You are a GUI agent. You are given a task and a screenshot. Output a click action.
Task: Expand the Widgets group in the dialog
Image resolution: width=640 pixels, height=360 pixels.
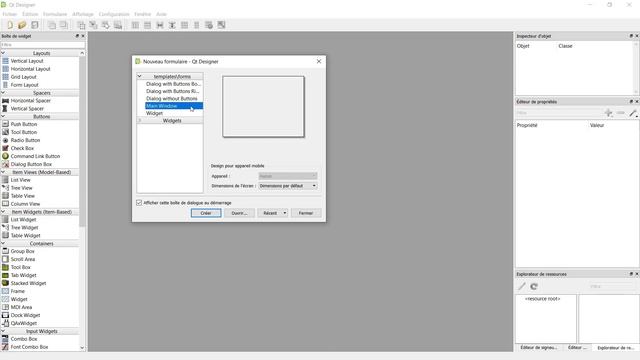(x=140, y=120)
